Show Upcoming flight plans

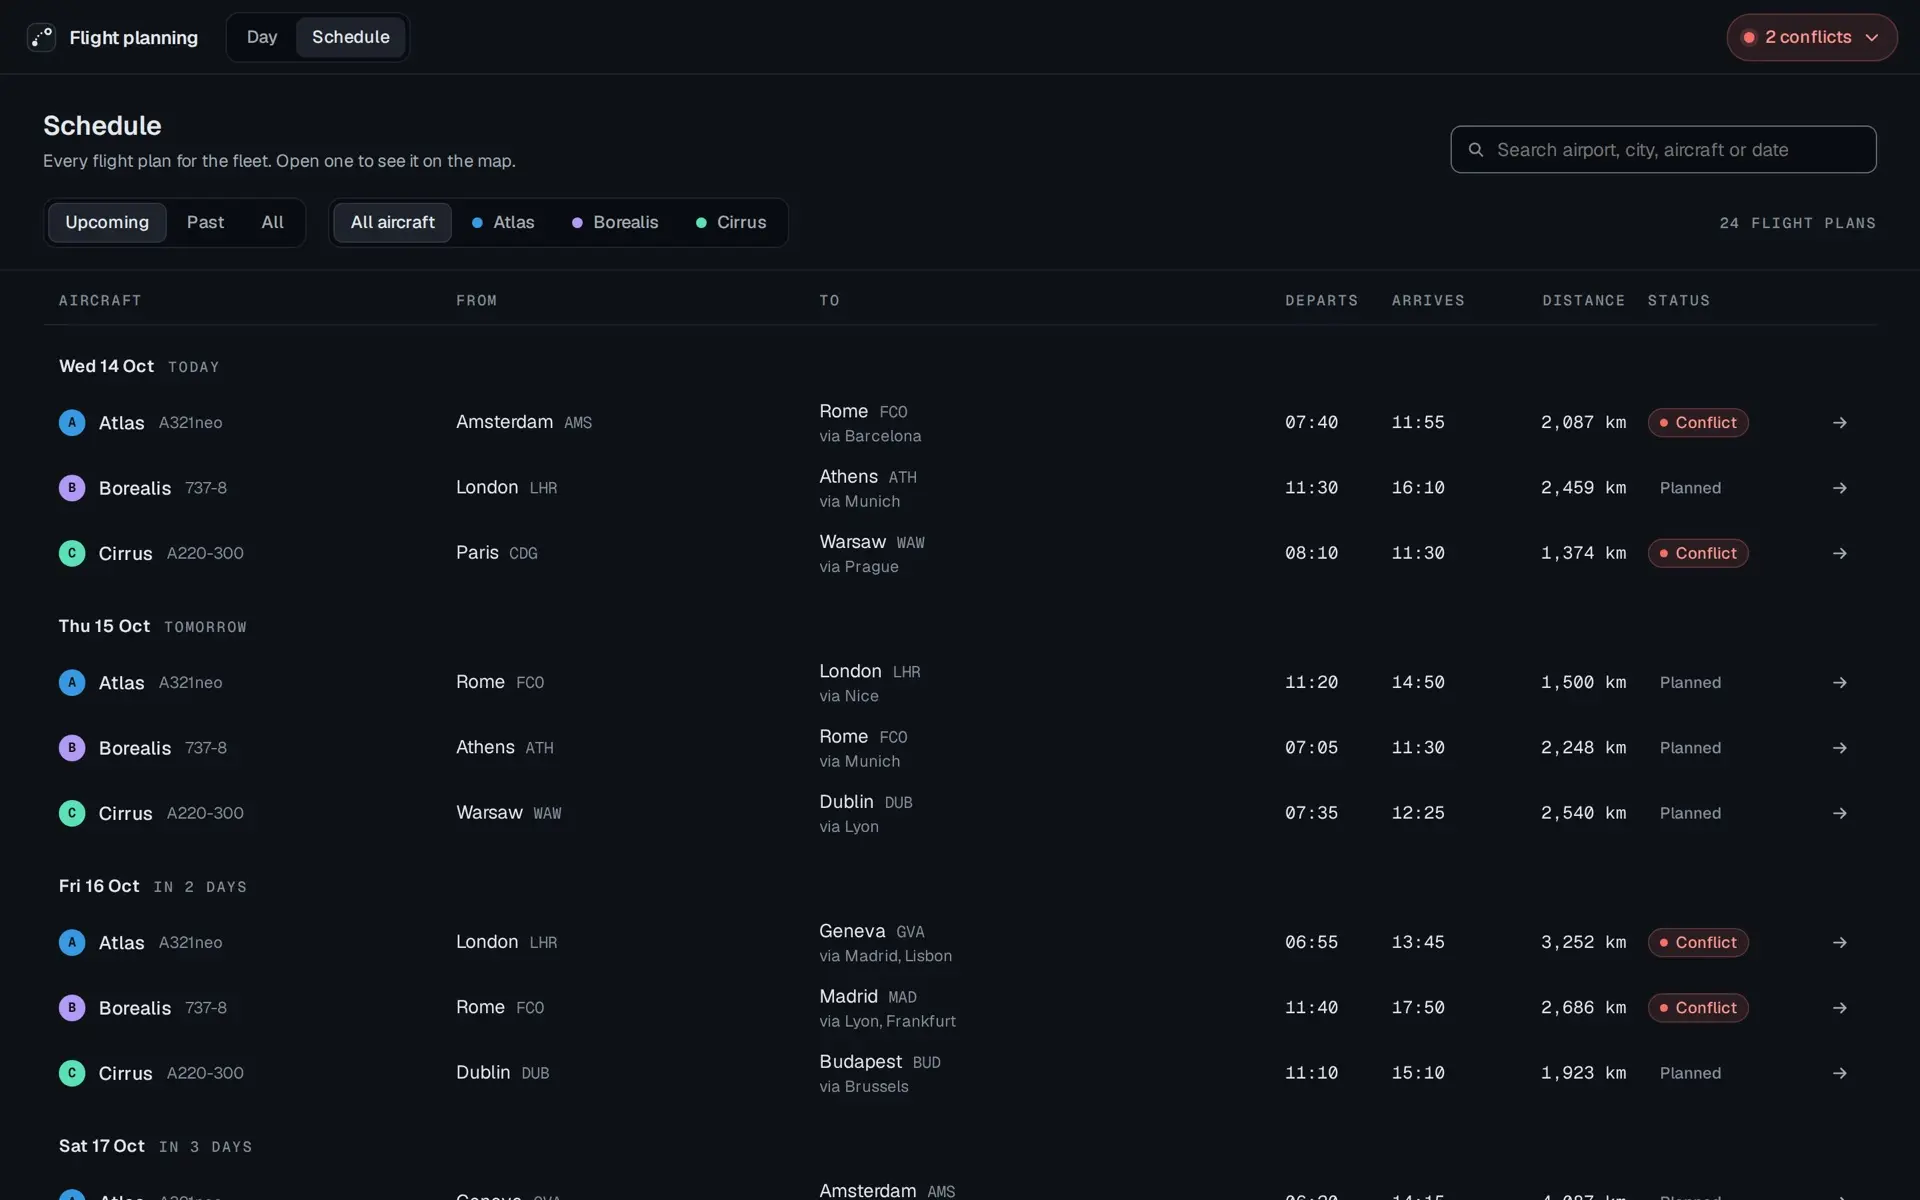pos(107,222)
